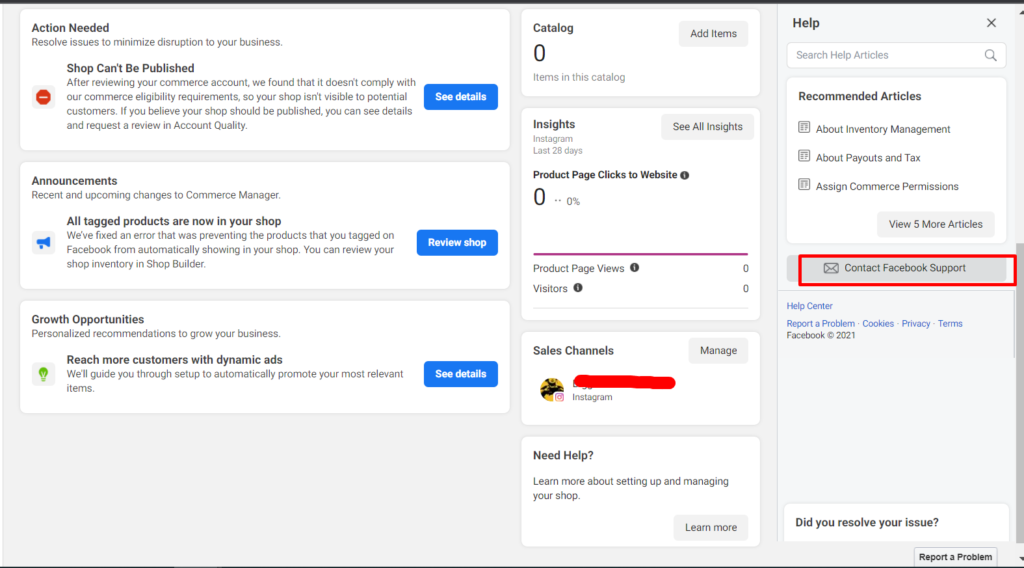Click the Report a Problem button at bottom
The image size is (1024, 568).
[x=955, y=557]
